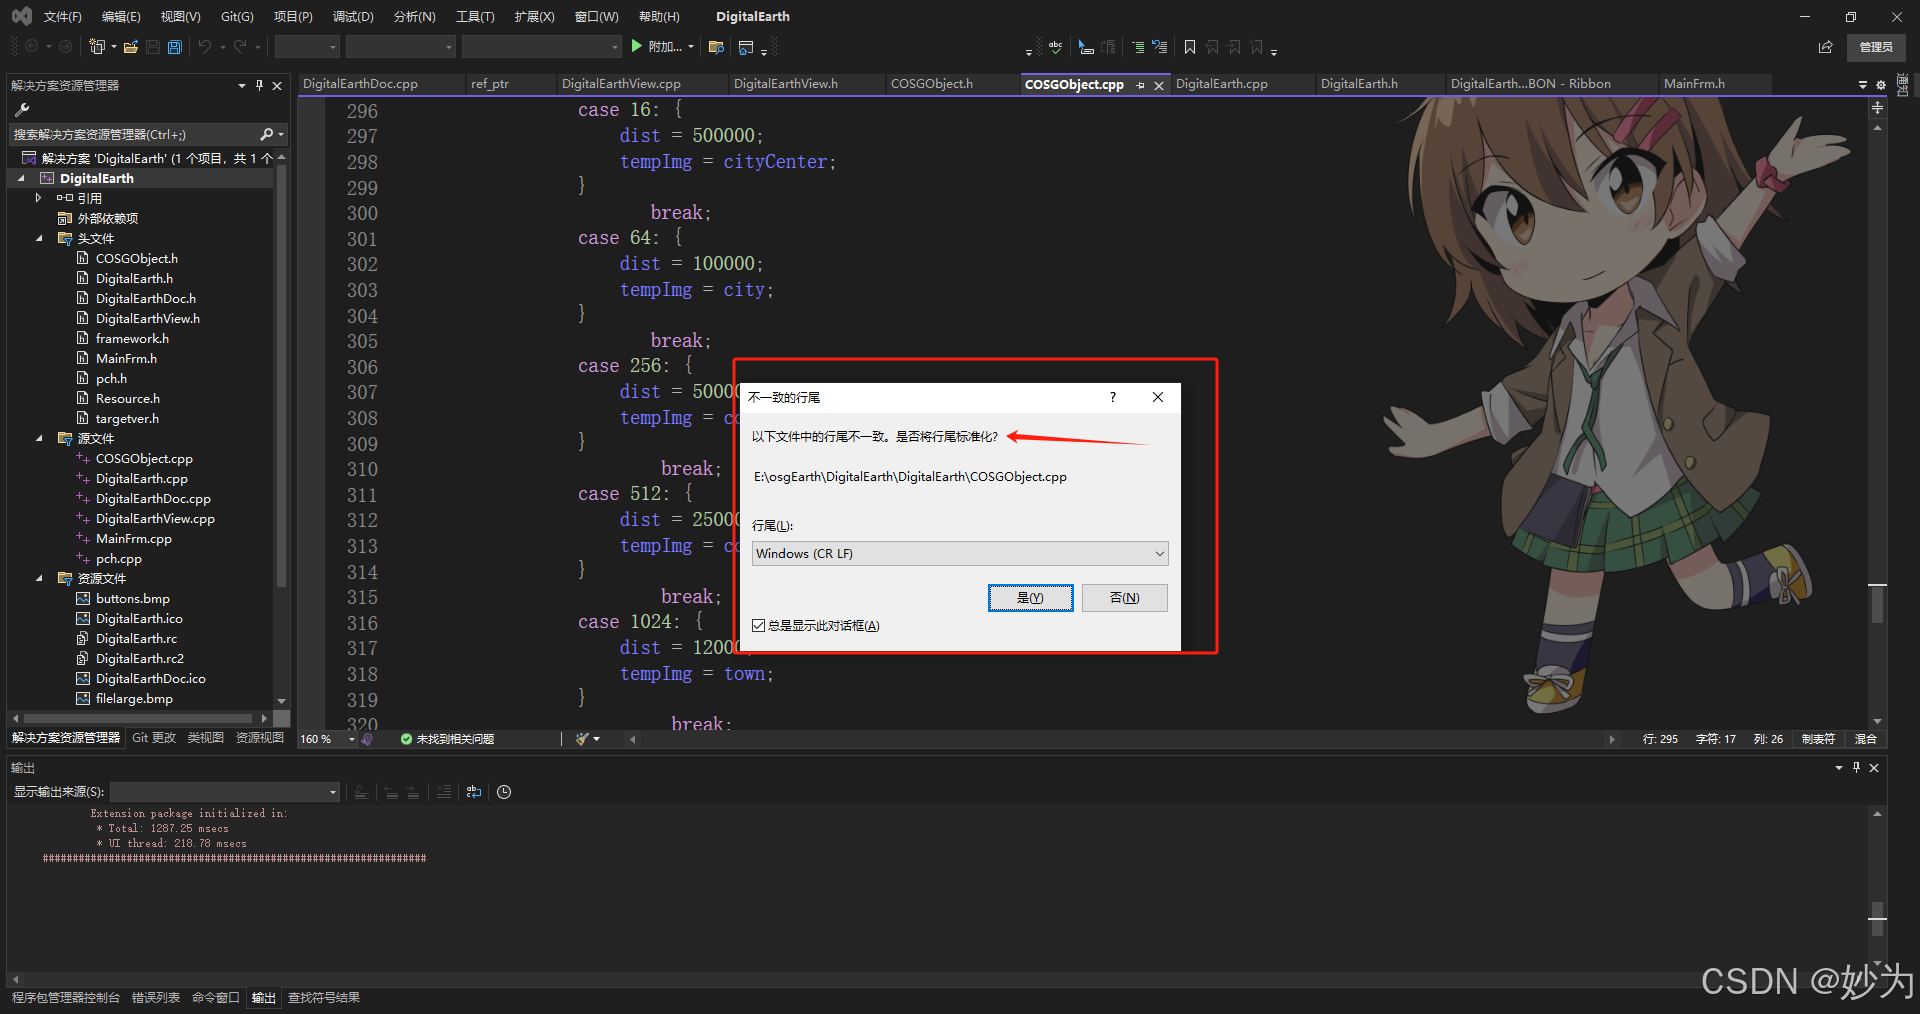Viewport: 1920px width, 1014px height.
Task: Click the gear settings icon by tabs
Action: (1880, 85)
